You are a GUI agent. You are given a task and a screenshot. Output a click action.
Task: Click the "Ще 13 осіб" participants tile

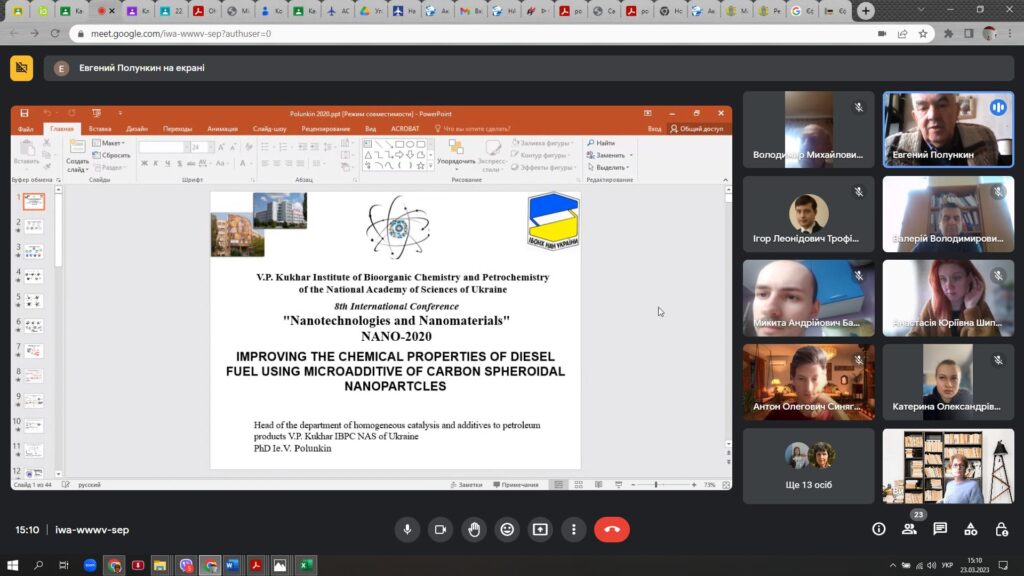808,465
